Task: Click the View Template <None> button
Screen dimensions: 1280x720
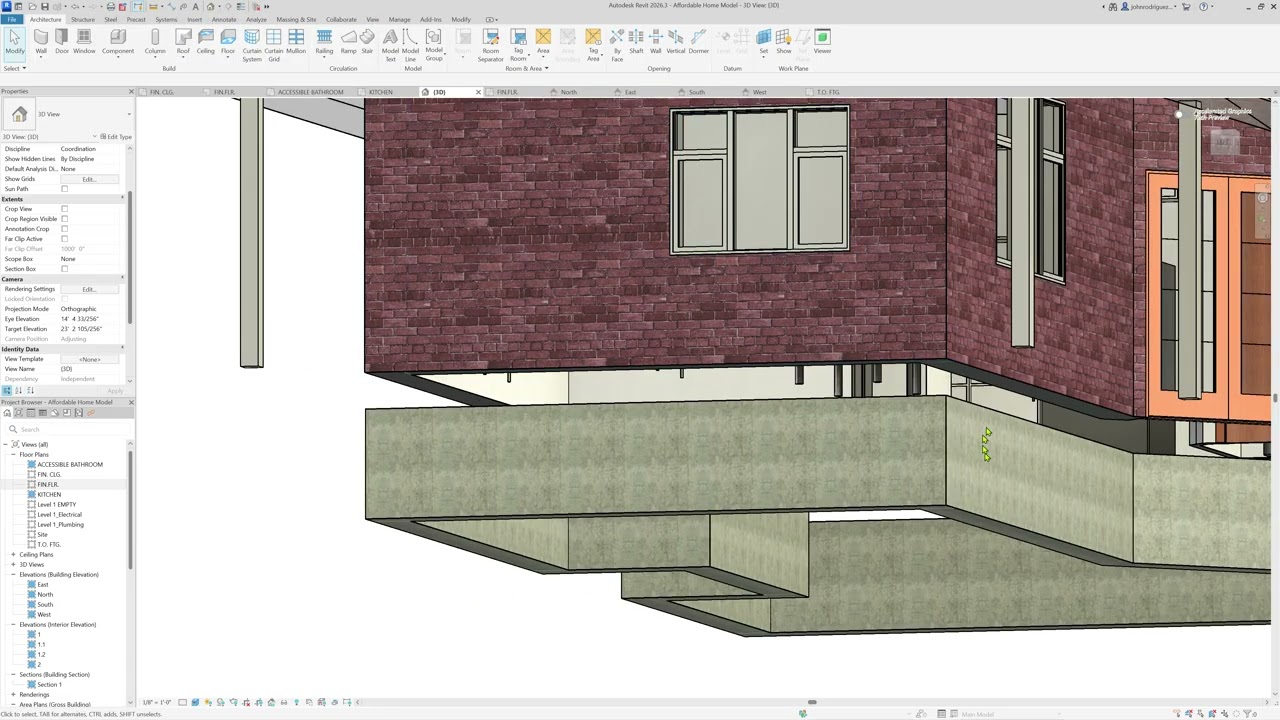Action: coord(89,359)
